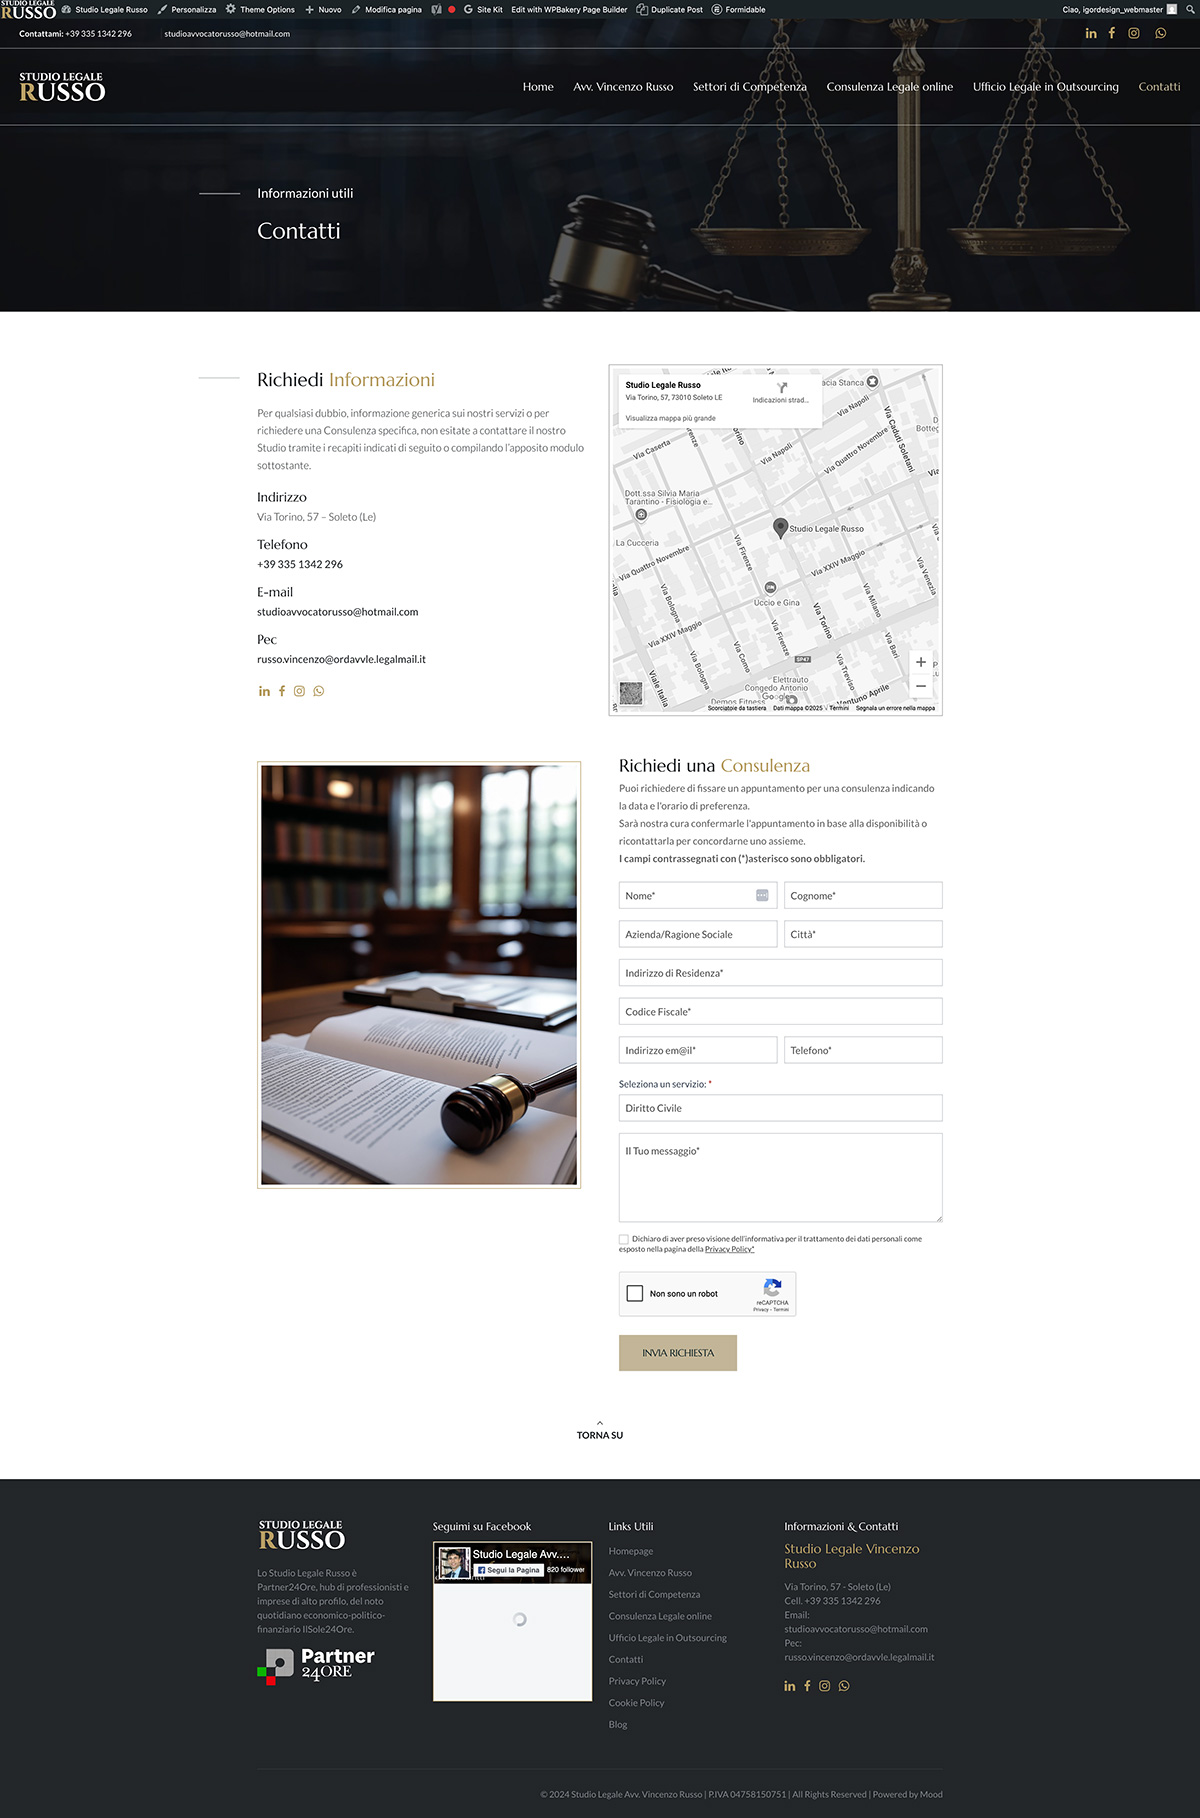
Task: Open the 'Diritto Civile' service dropdown
Action: [x=780, y=1108]
